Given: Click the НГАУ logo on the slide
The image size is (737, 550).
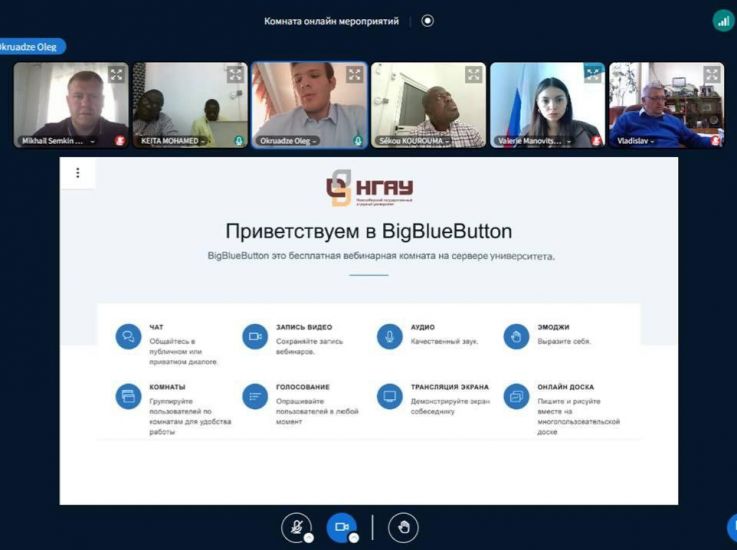Looking at the screenshot, I should click(369, 189).
